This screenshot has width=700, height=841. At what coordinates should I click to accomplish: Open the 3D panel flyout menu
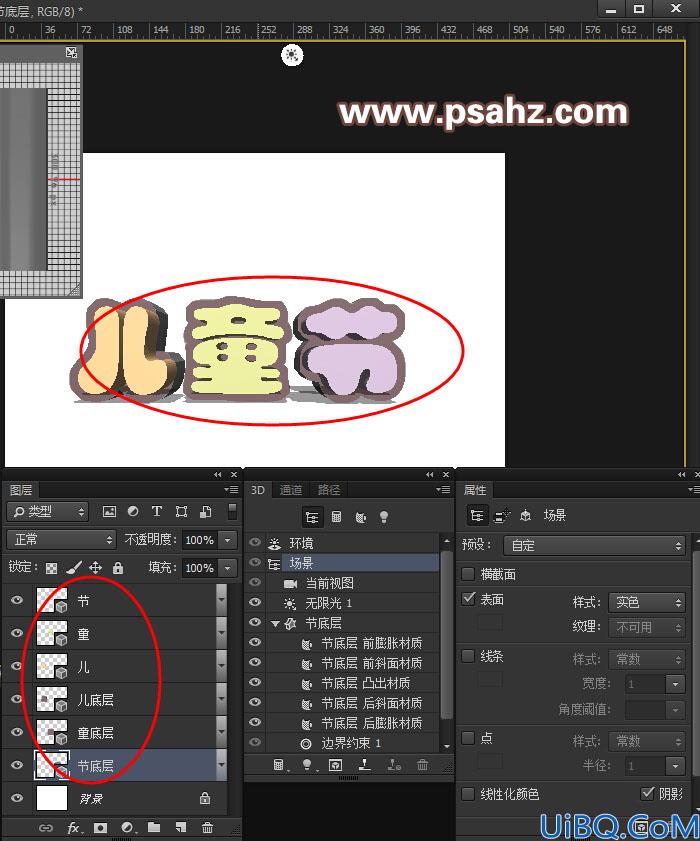(443, 490)
